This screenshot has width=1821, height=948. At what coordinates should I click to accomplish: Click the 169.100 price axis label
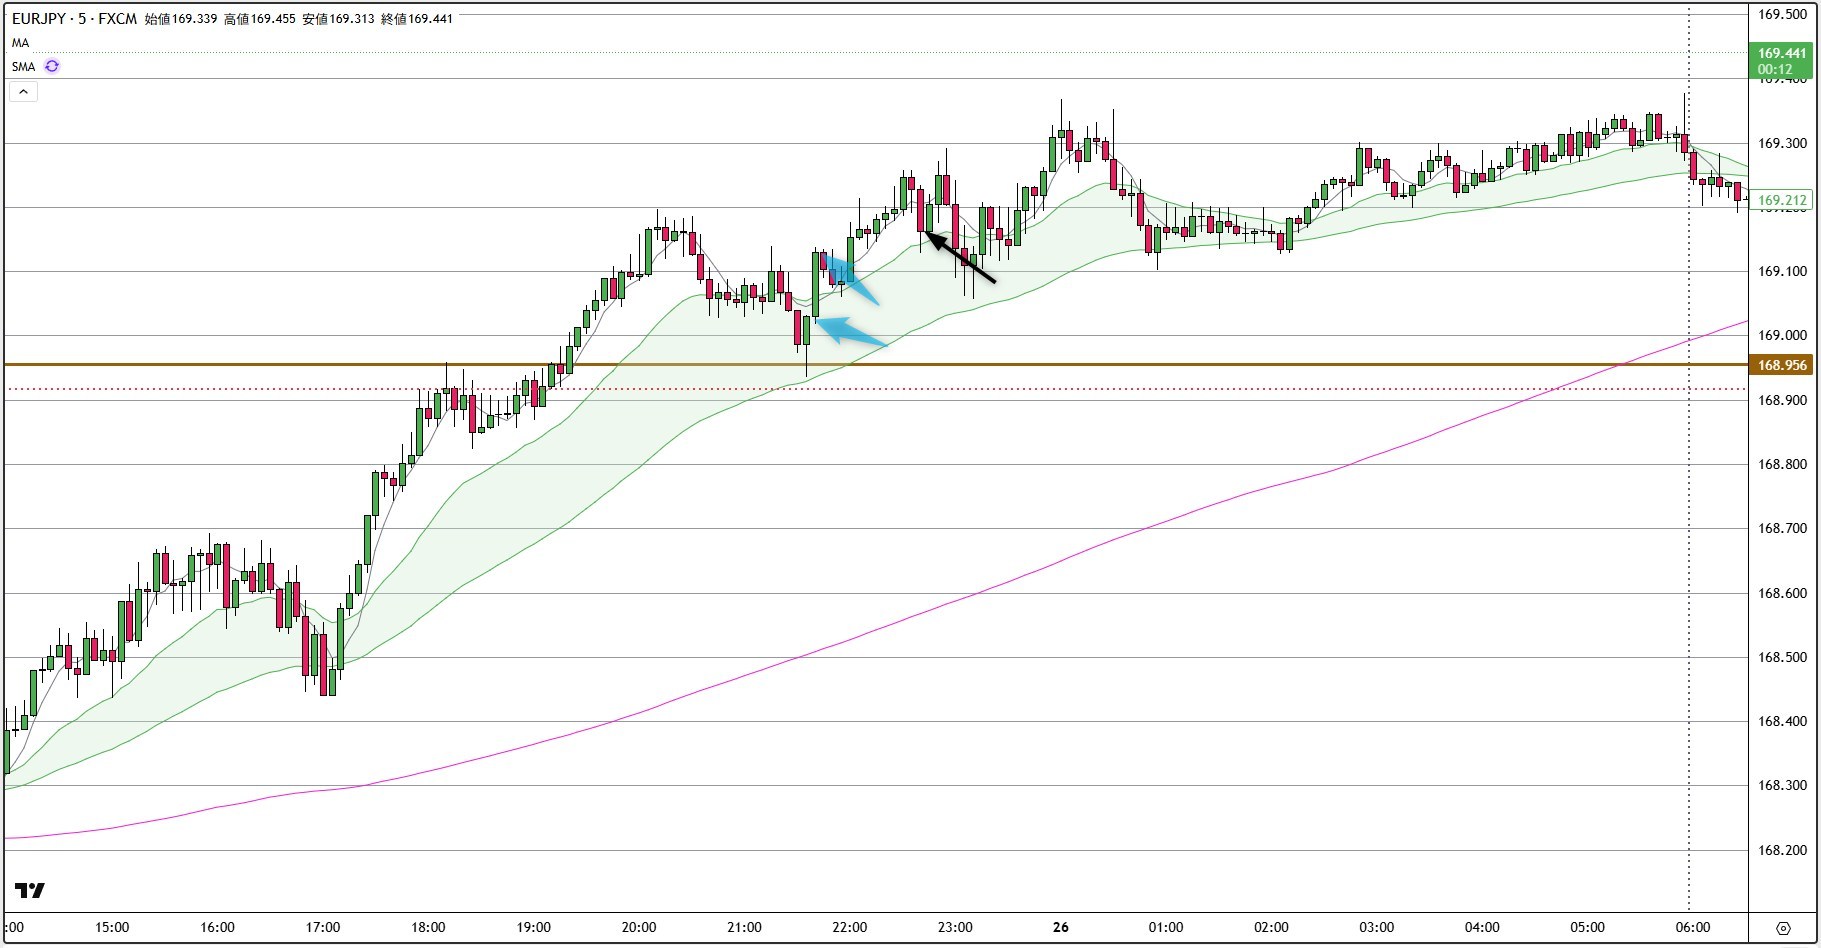click(1782, 271)
